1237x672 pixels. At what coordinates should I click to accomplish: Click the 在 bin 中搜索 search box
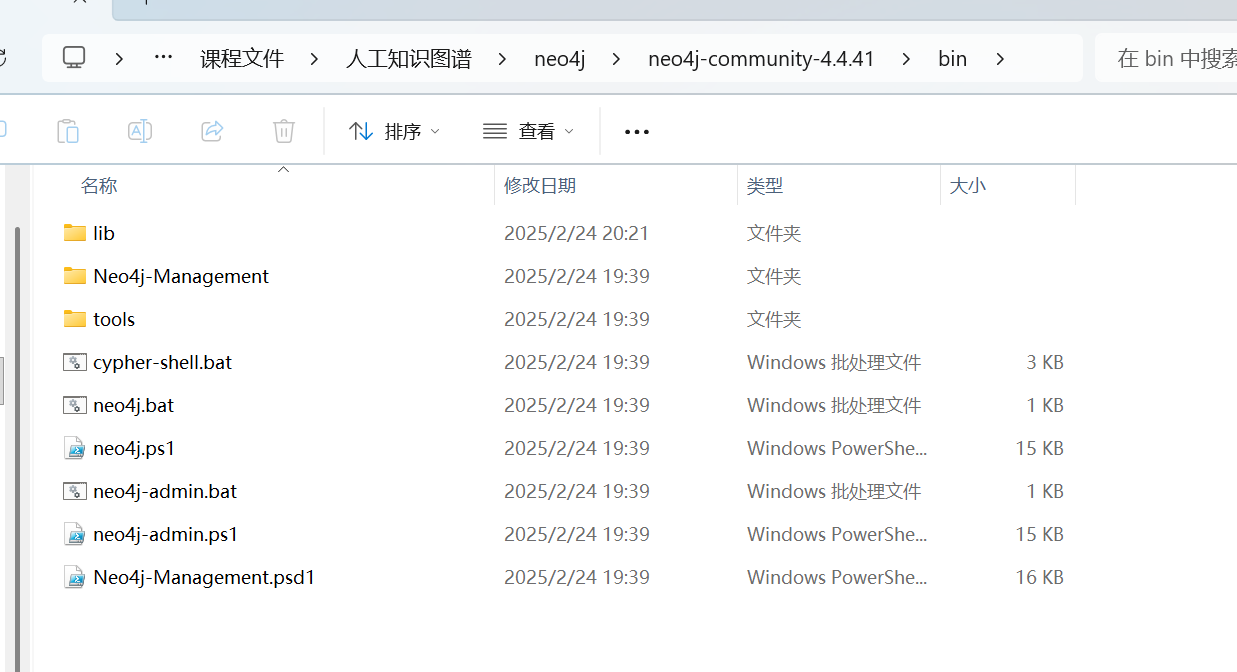click(1166, 58)
